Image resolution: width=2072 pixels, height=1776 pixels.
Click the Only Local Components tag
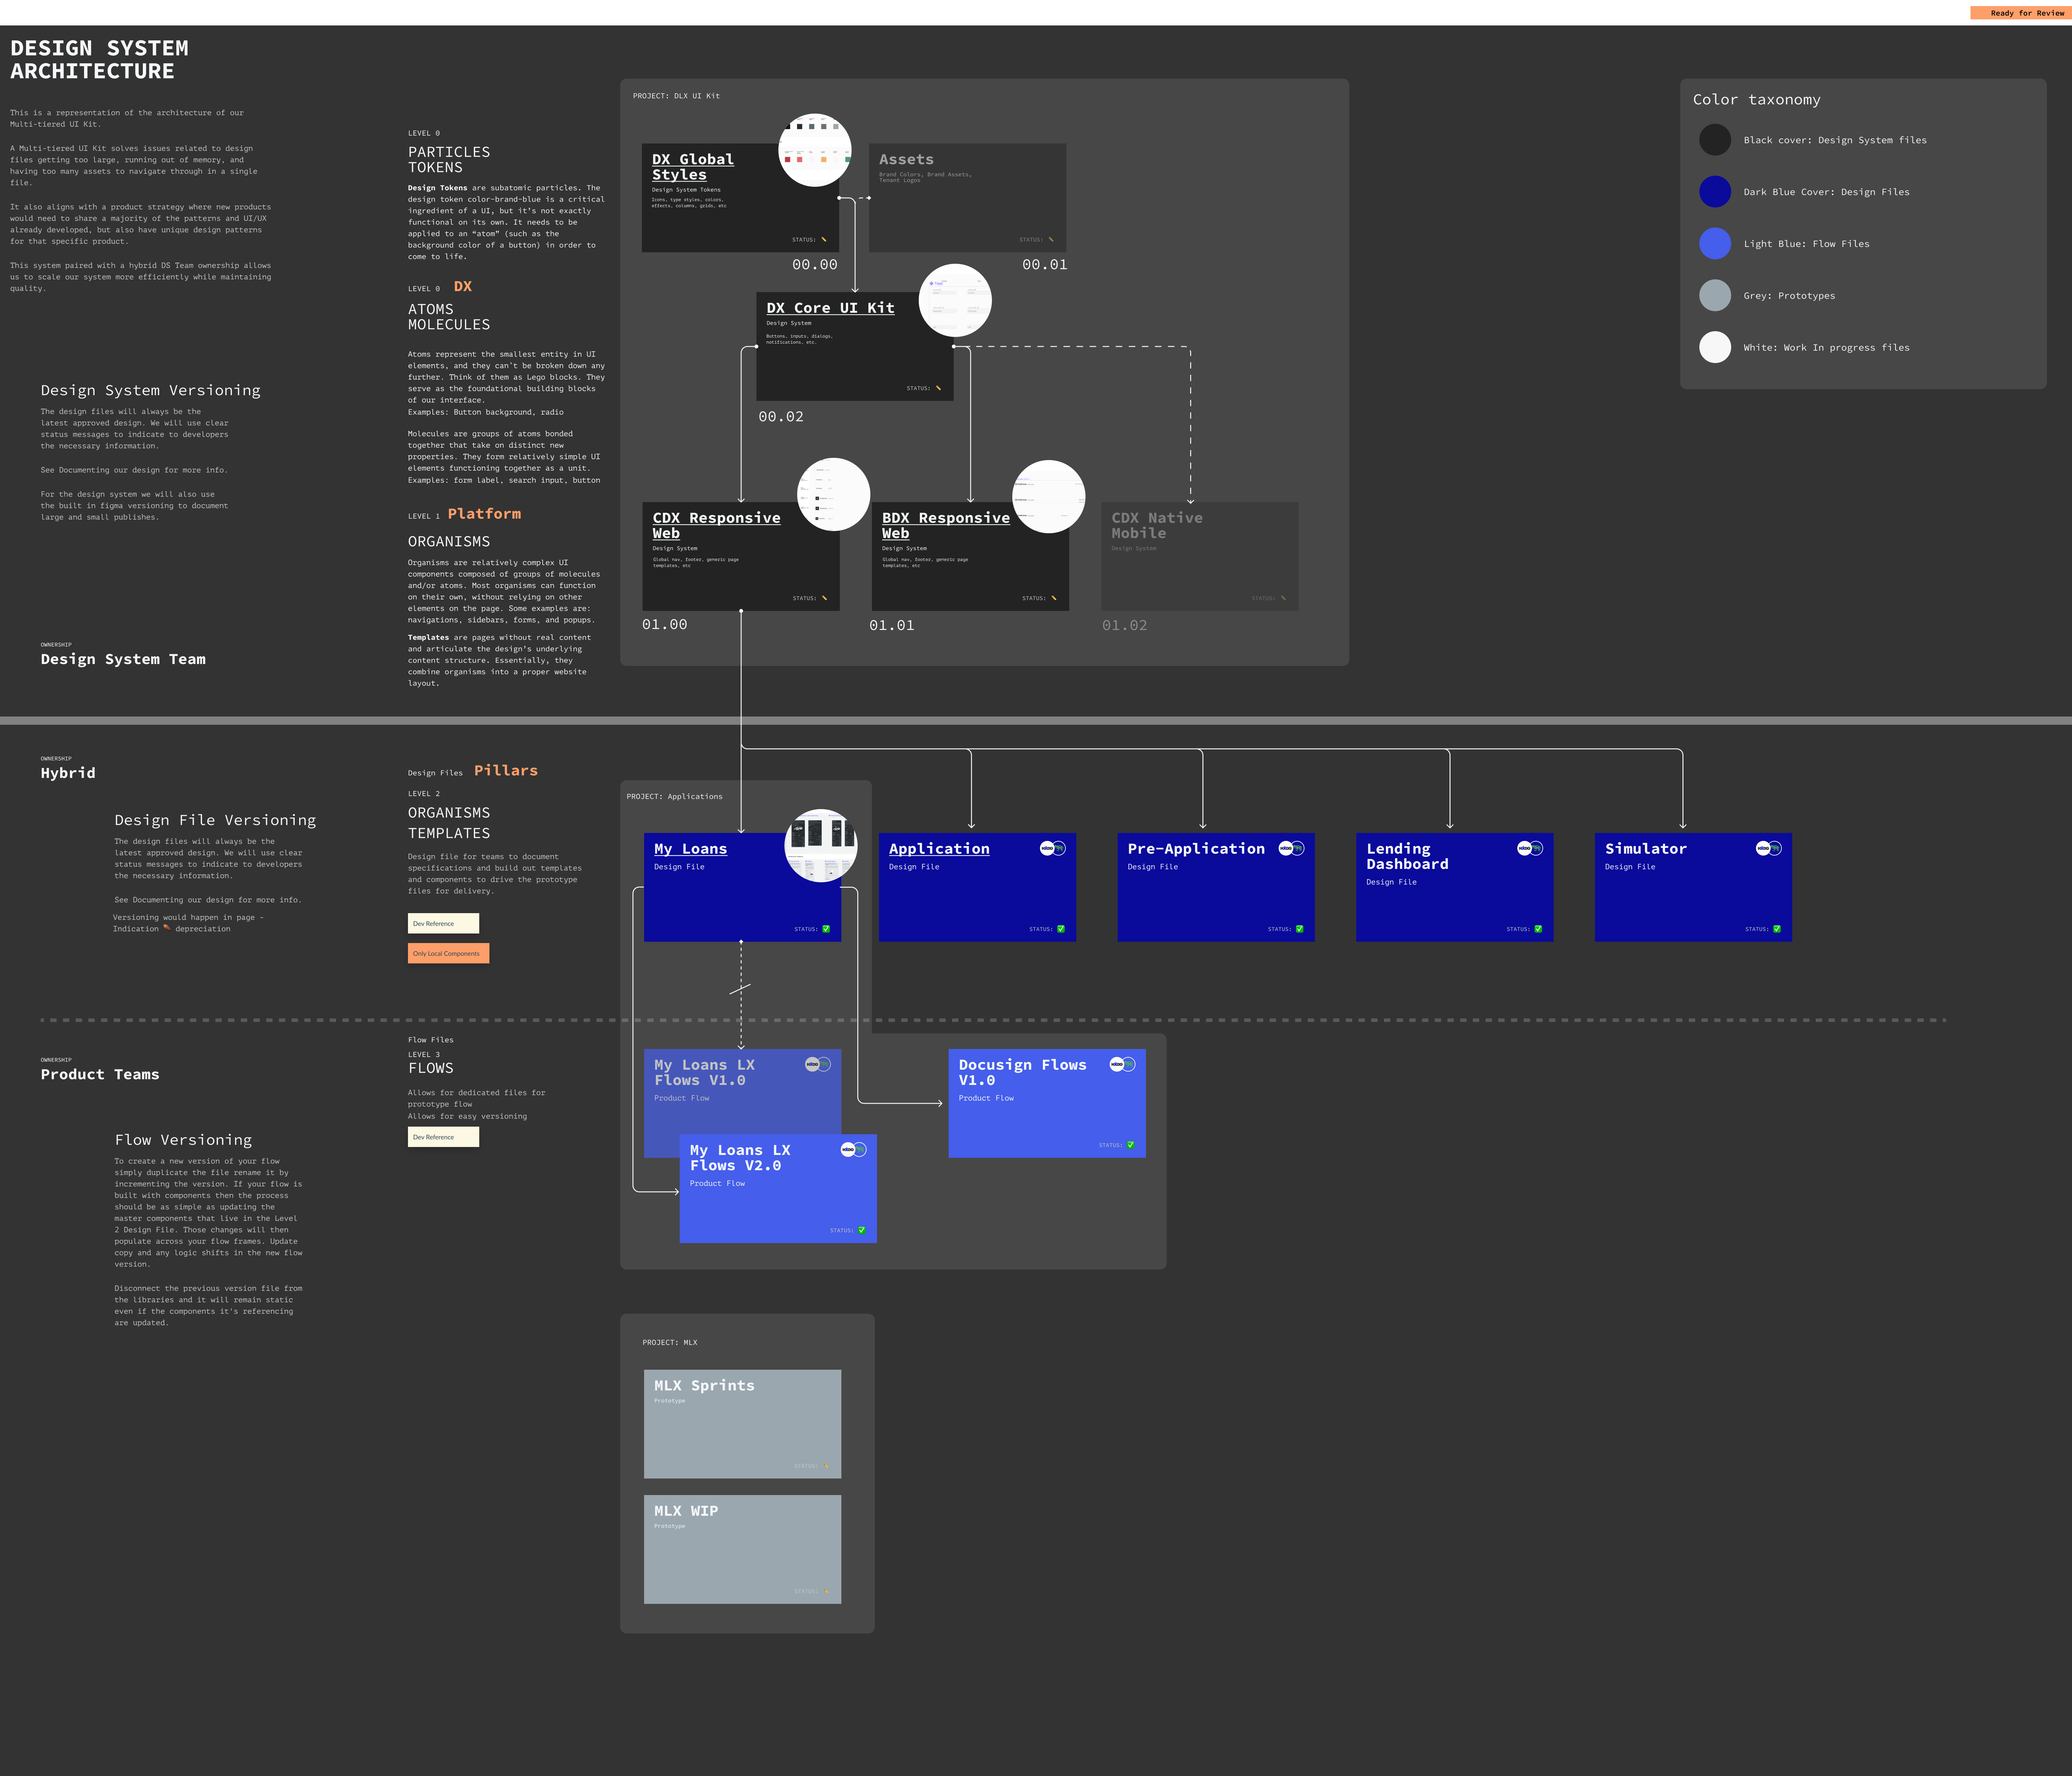coord(448,953)
